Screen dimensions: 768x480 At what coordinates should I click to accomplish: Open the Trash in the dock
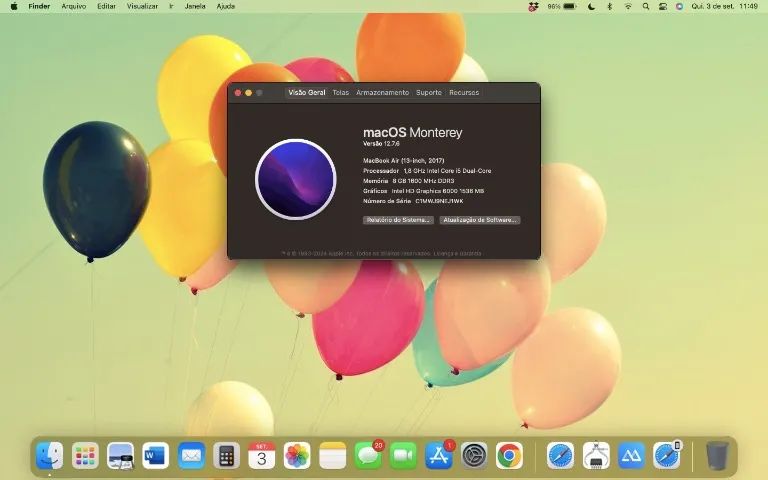[x=718, y=456]
